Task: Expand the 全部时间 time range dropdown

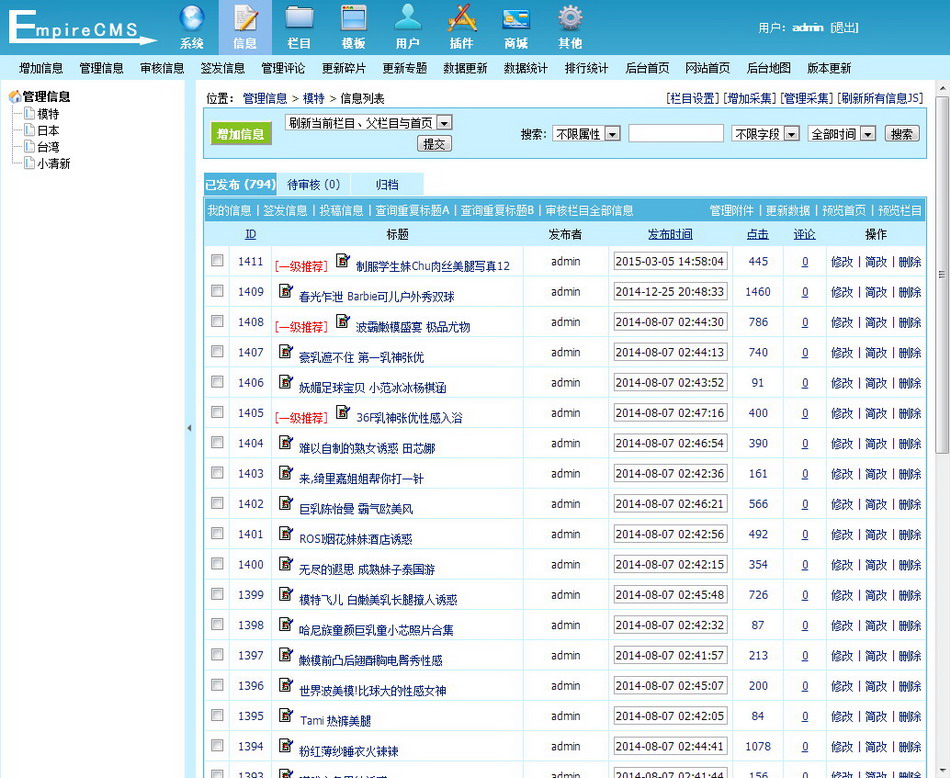Action: (x=842, y=134)
